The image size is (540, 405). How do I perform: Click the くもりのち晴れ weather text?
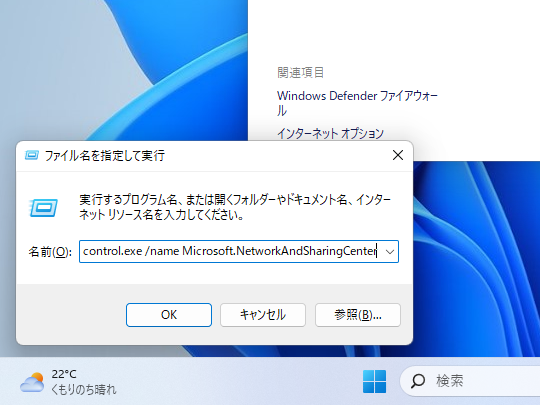pos(84,390)
